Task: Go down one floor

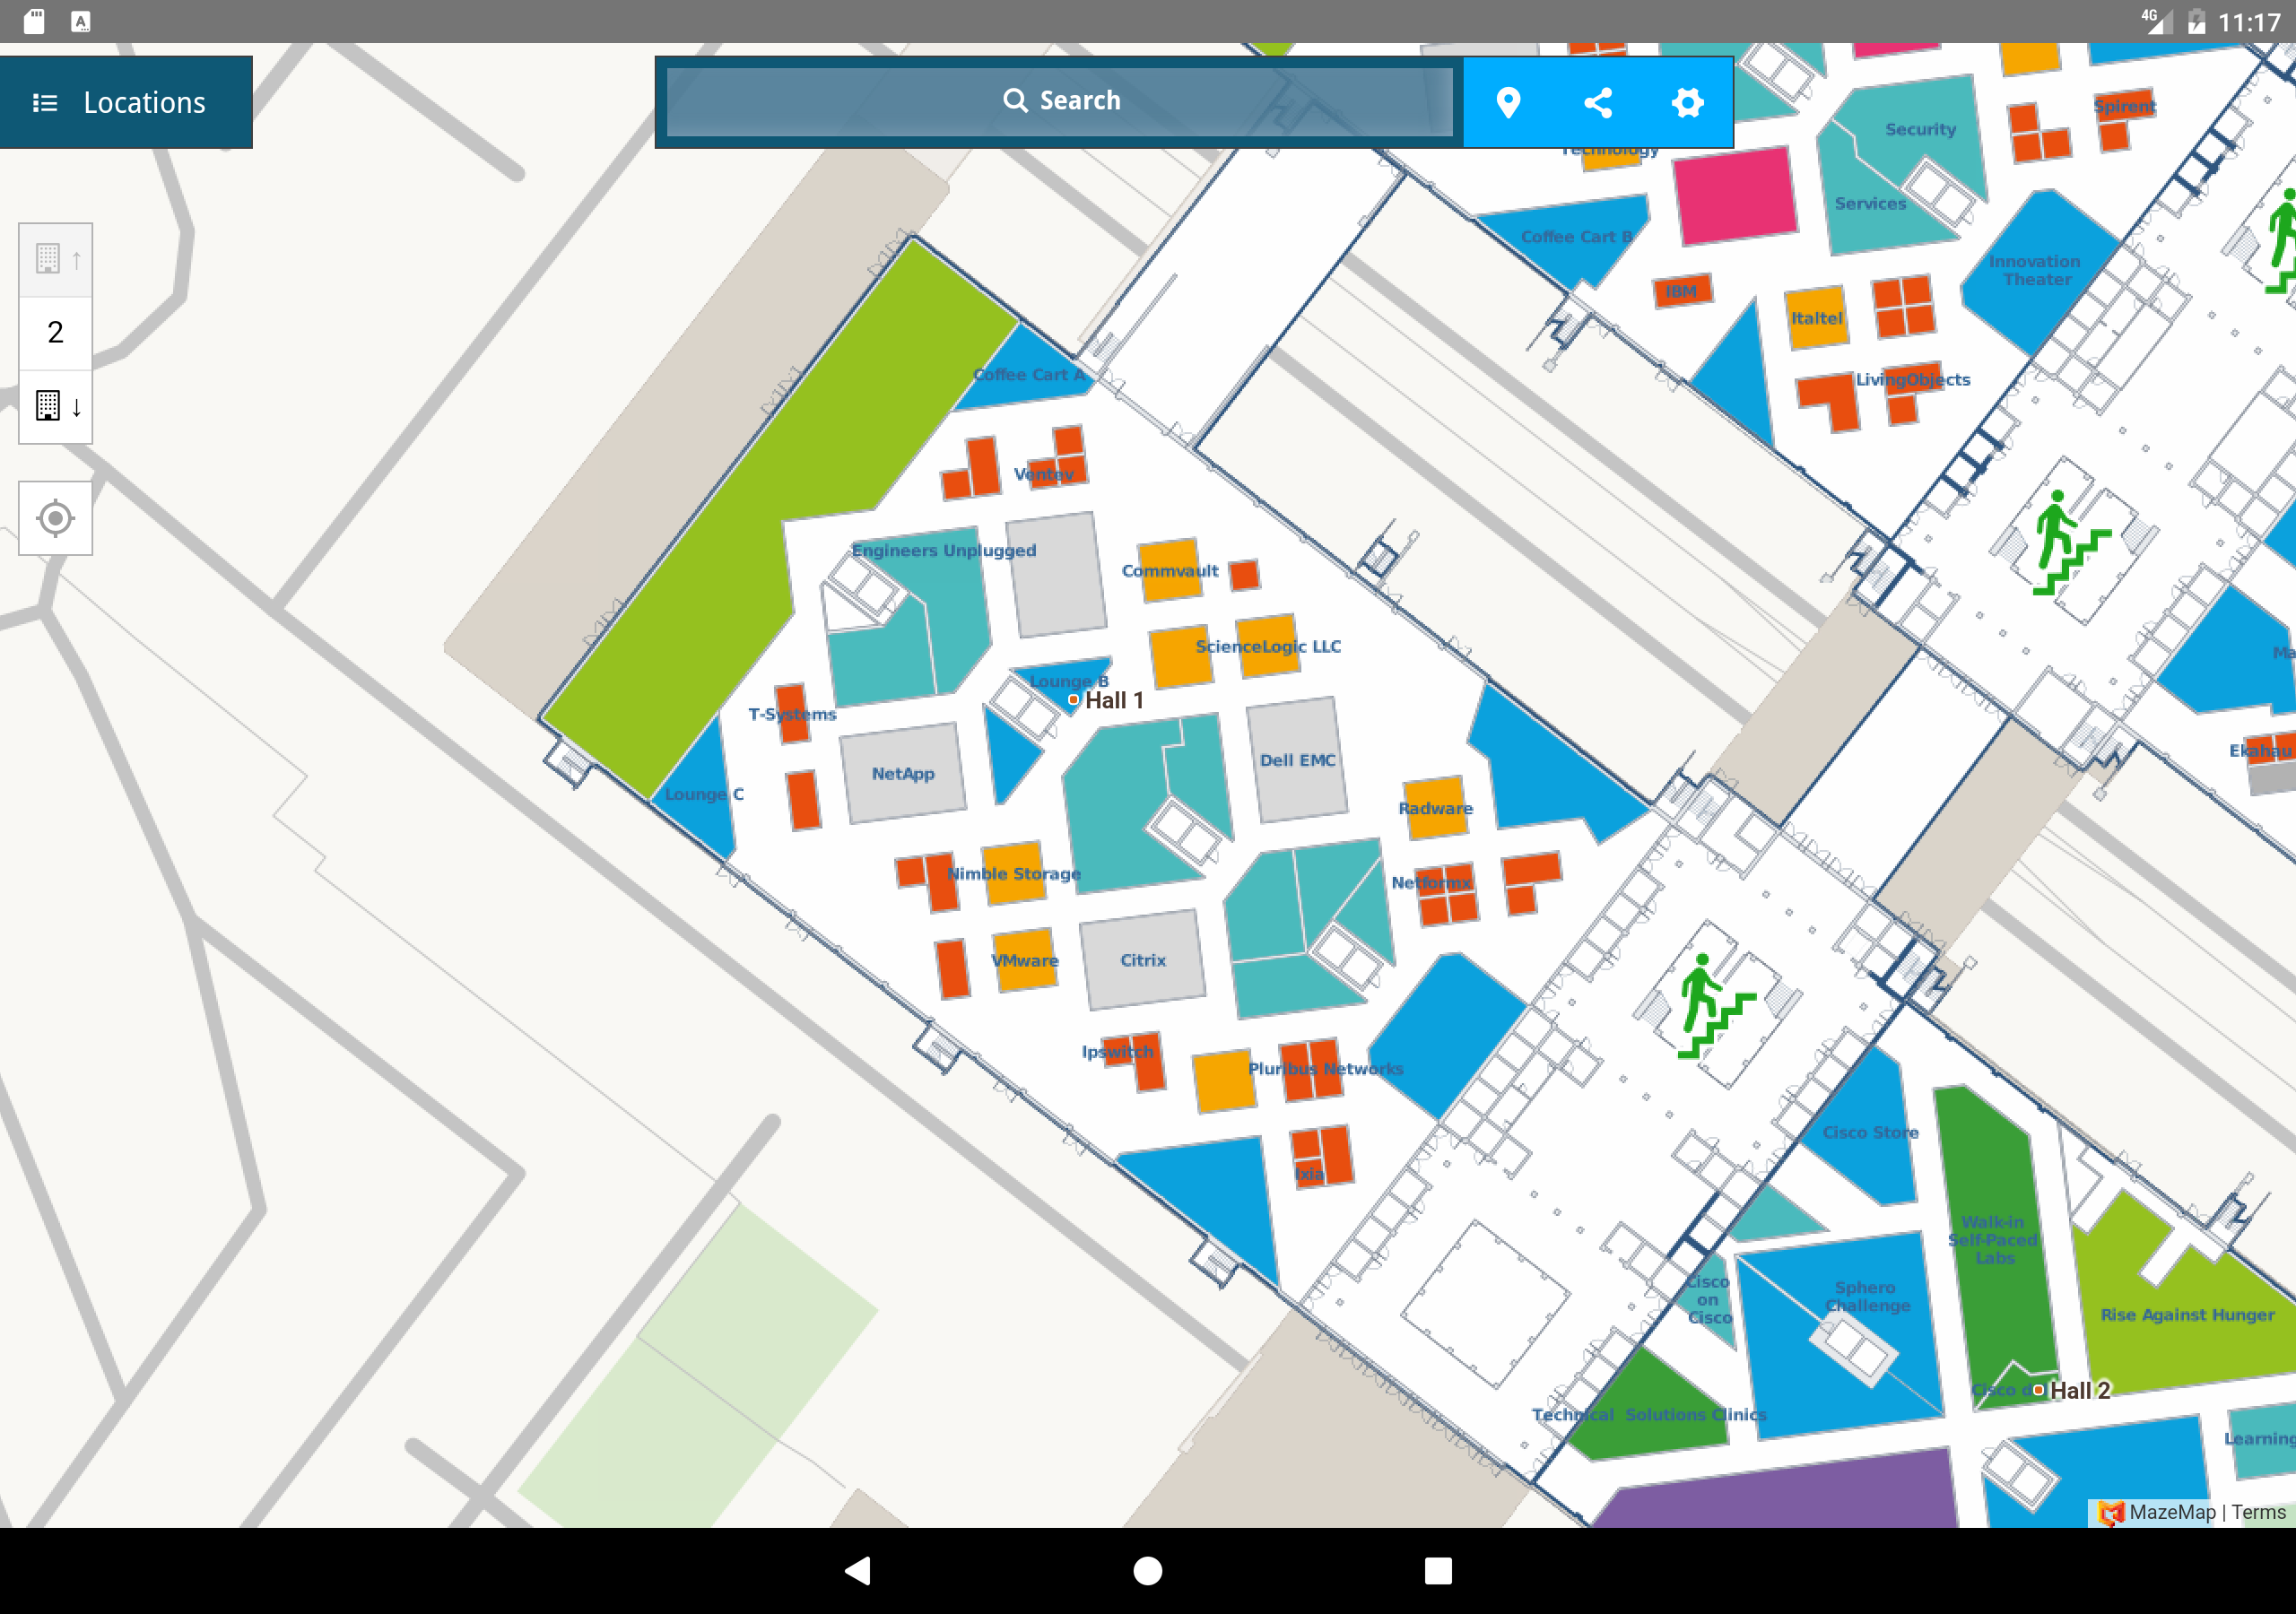Action: point(56,406)
